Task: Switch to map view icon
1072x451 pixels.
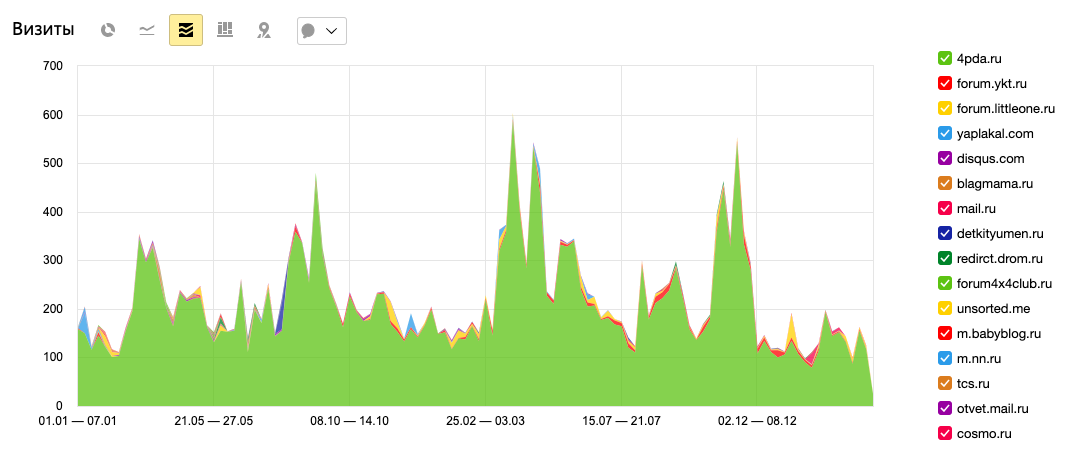Action: tap(264, 30)
